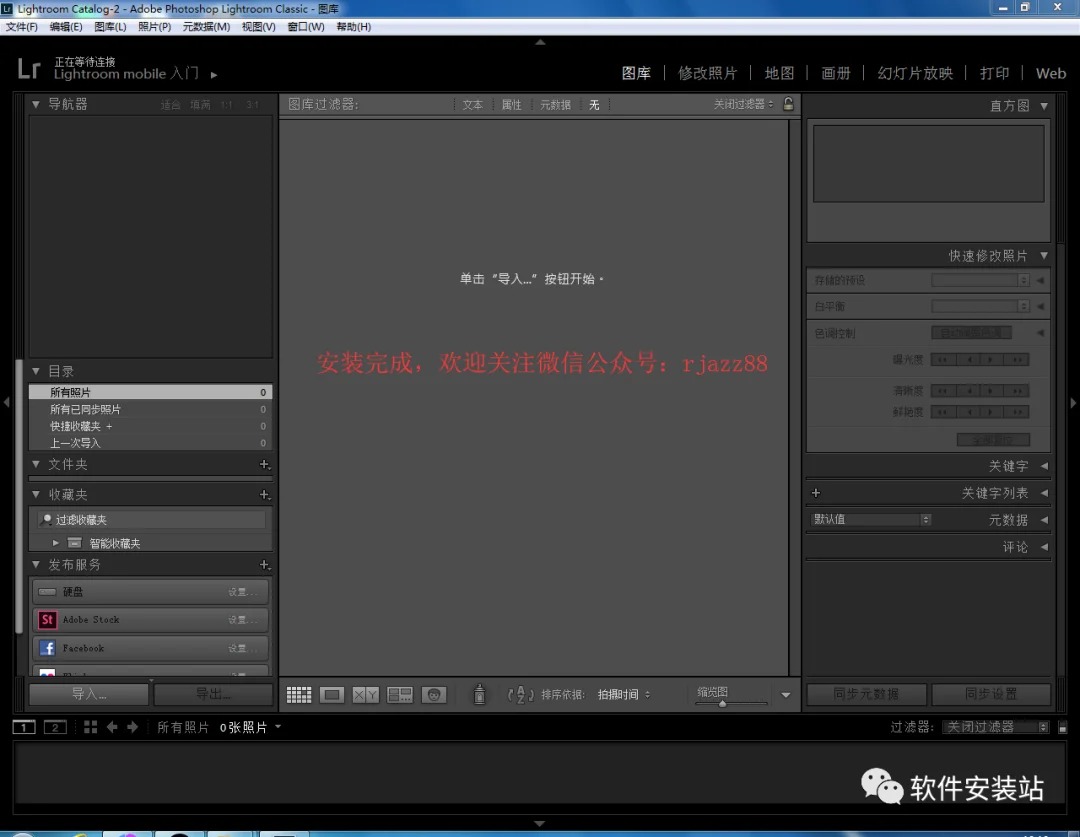Hide the left panel group arrow
1080x837 pixels.
[6, 402]
